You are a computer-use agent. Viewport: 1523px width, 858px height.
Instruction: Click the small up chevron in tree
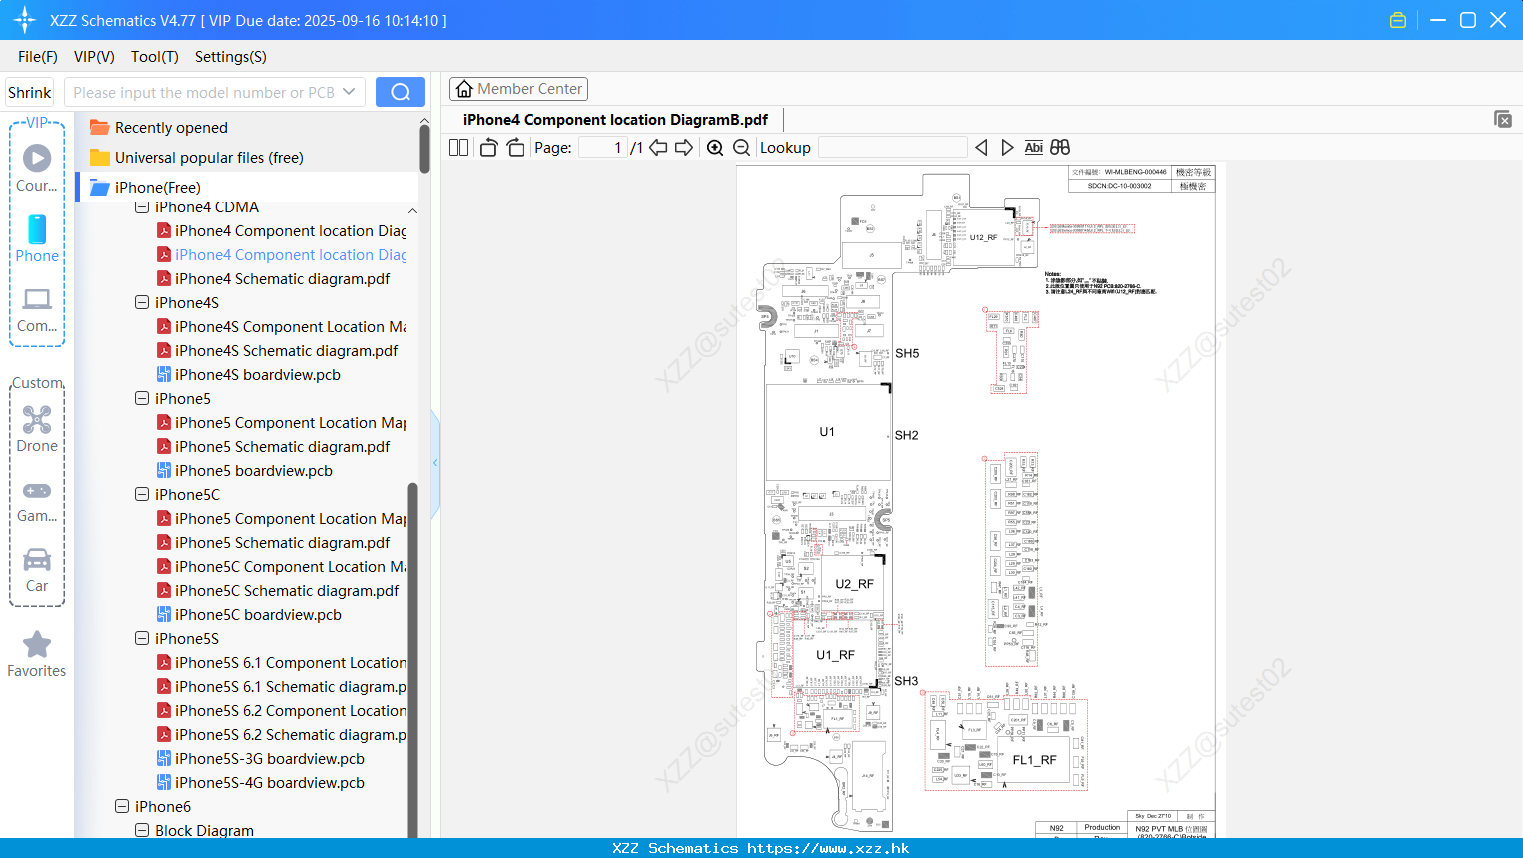point(412,211)
